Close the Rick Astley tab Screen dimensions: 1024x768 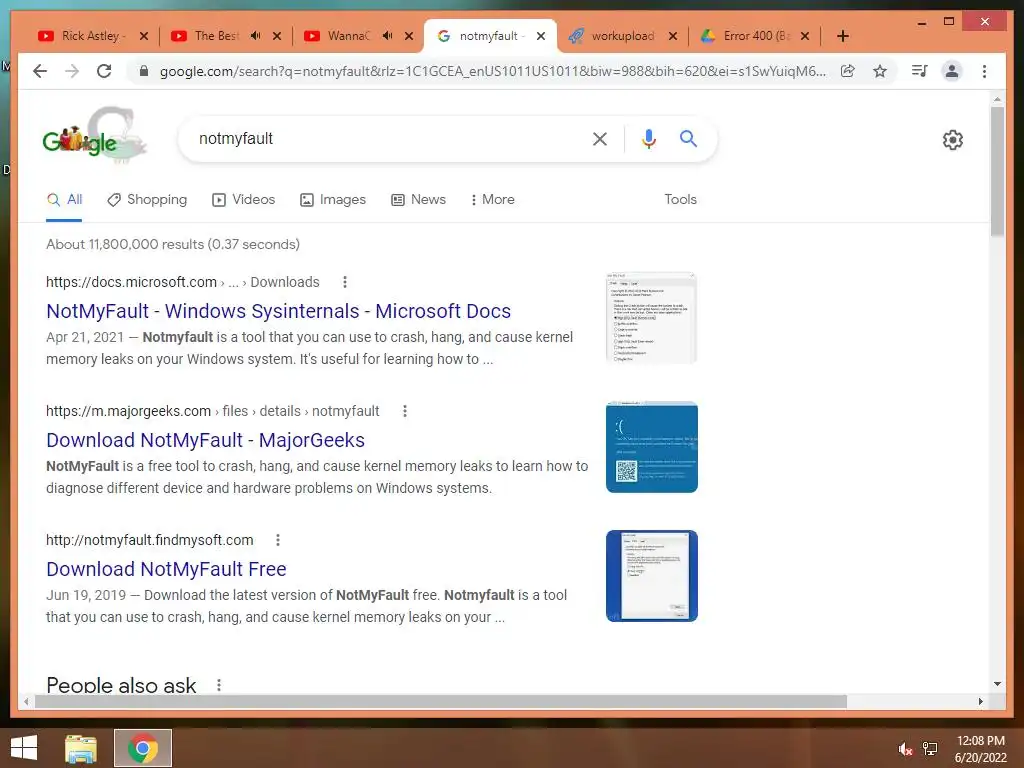144,36
